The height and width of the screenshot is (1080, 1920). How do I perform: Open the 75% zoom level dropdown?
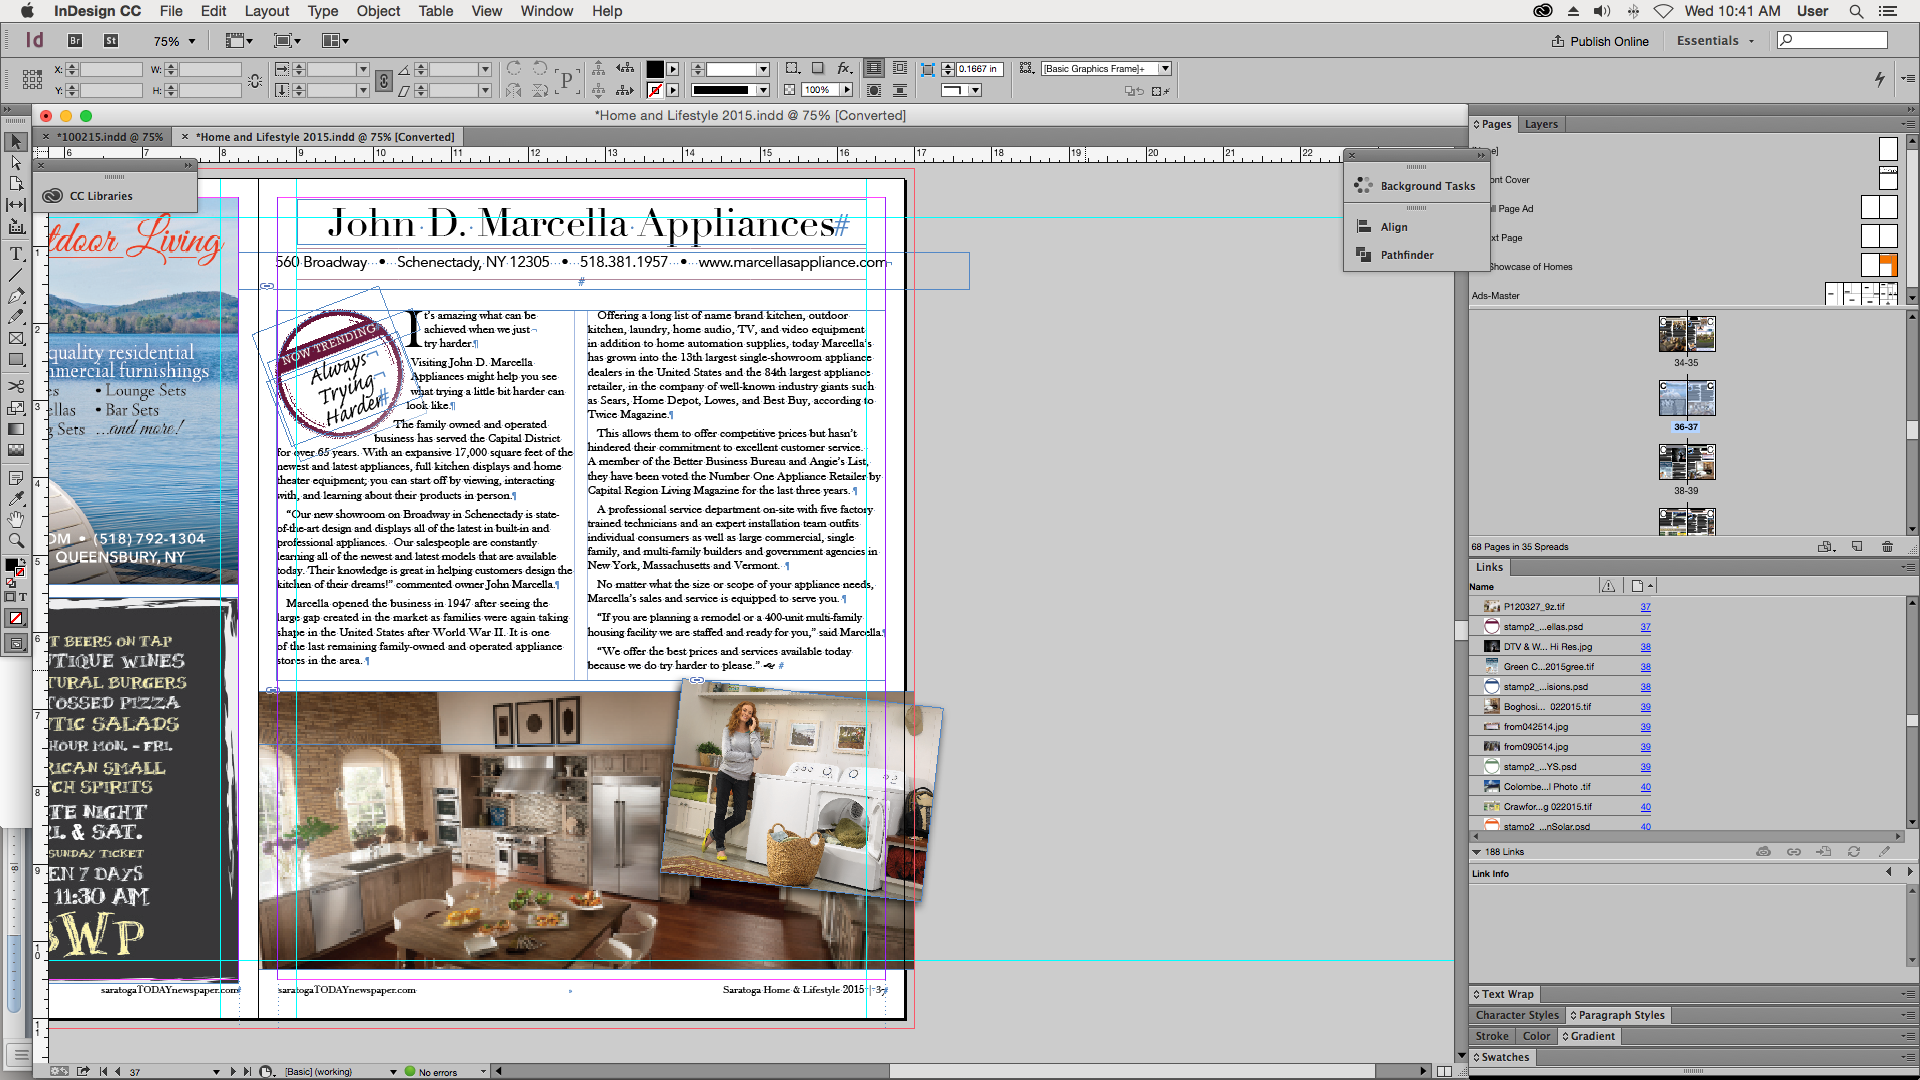pos(192,41)
